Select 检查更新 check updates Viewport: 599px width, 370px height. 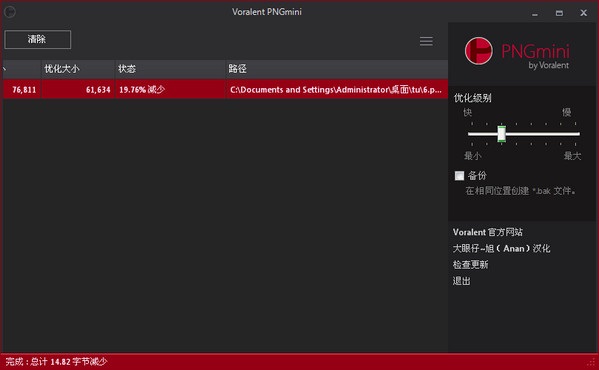tap(470, 265)
